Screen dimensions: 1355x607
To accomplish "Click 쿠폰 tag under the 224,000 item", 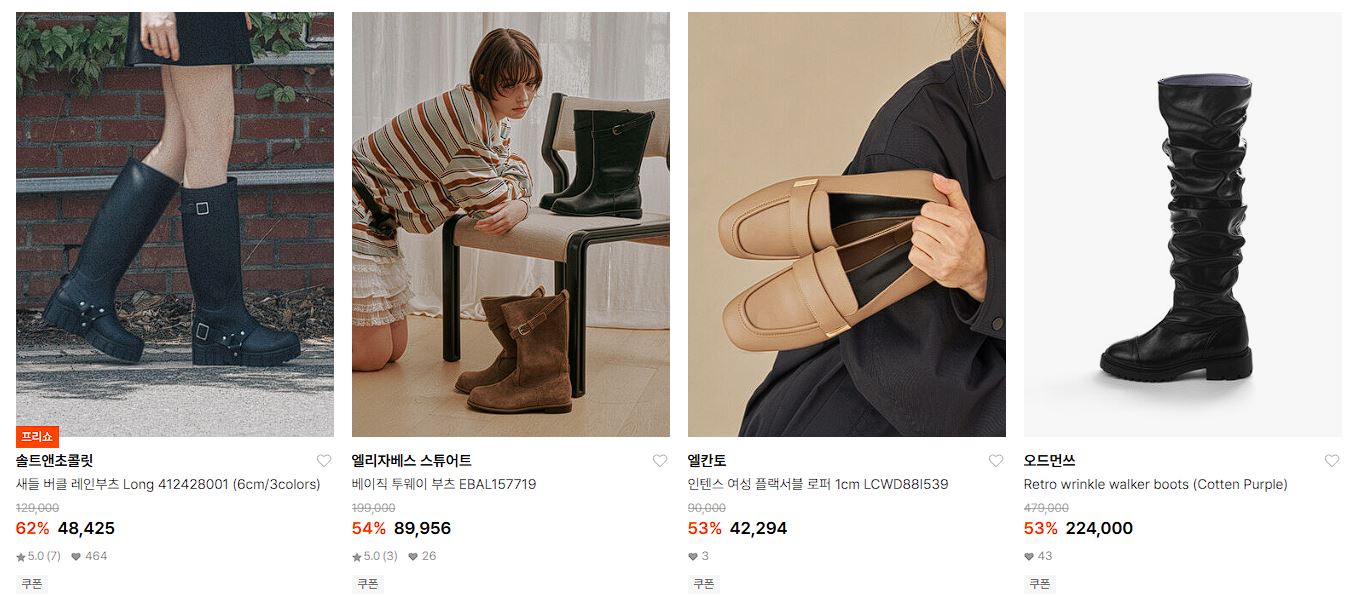I will click(1040, 583).
